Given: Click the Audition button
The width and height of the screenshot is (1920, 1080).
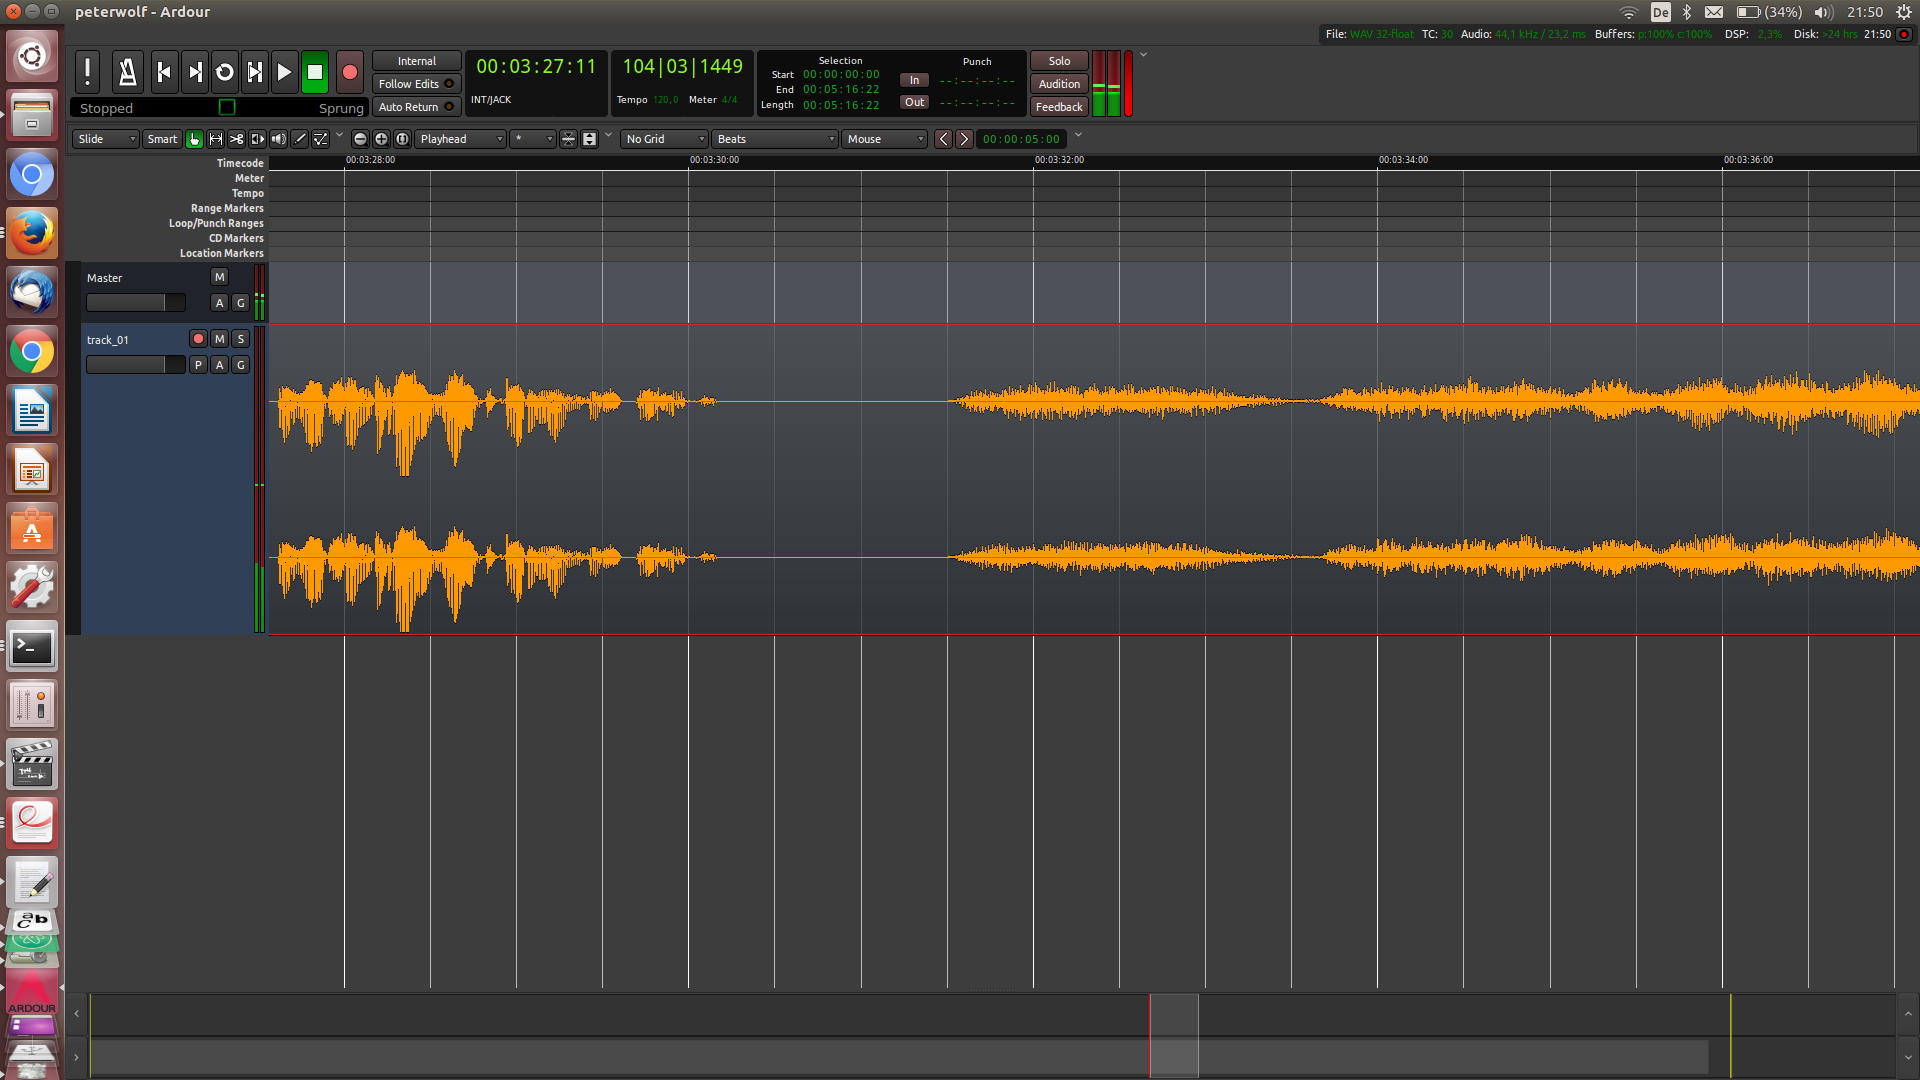Looking at the screenshot, I should pos(1057,84).
